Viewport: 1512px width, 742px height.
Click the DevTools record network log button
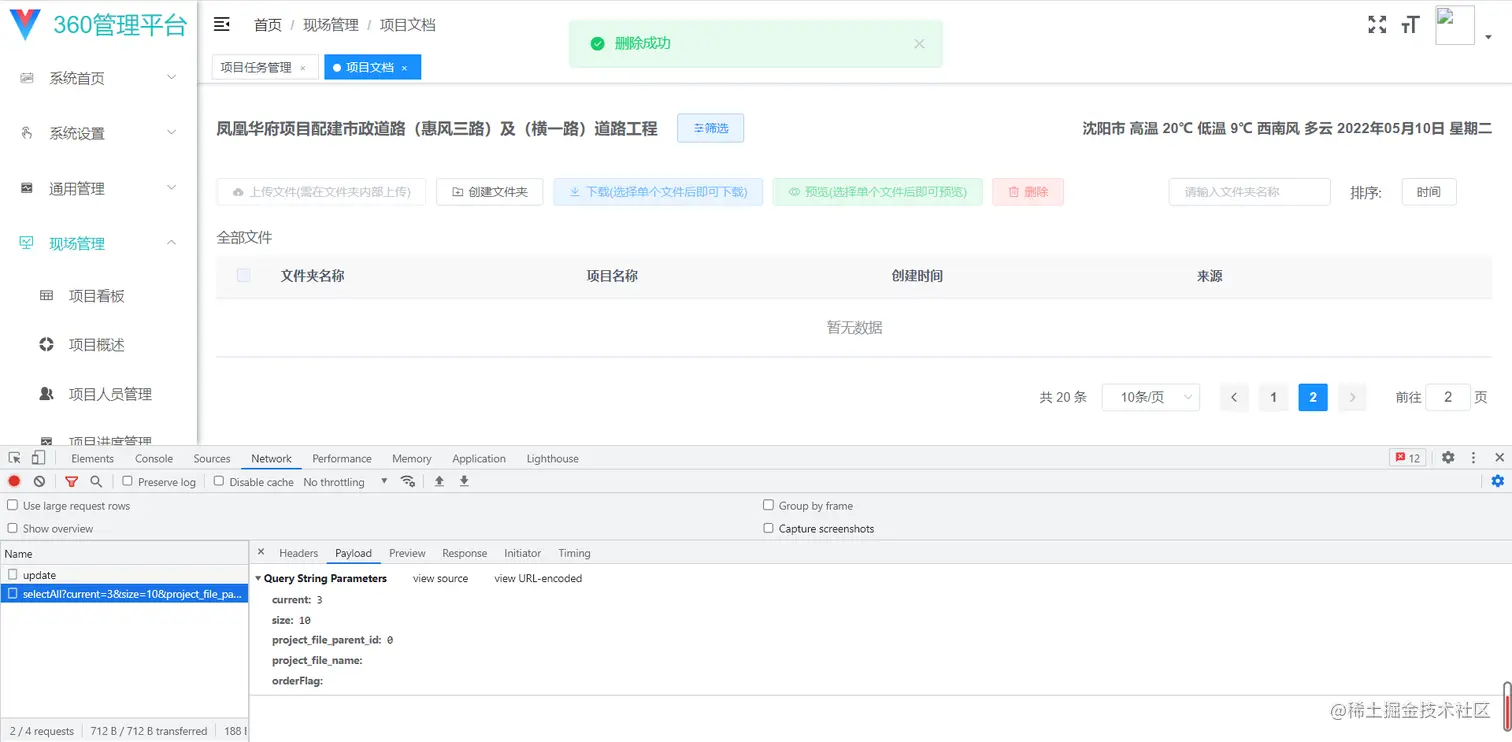(x=14, y=481)
